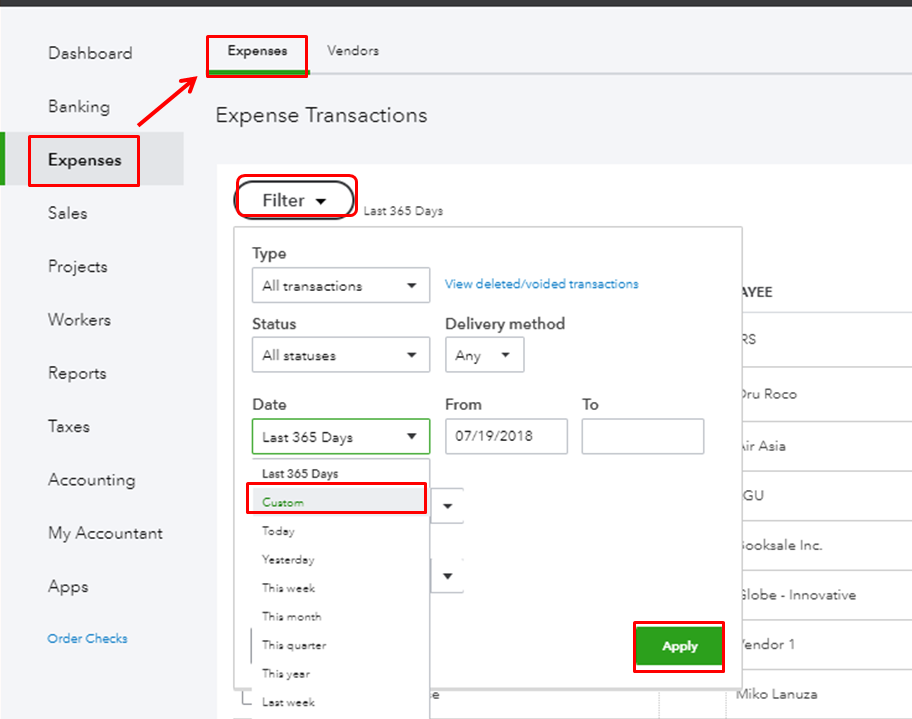Choose This month date option
This screenshot has height=719, width=912.
292,616
